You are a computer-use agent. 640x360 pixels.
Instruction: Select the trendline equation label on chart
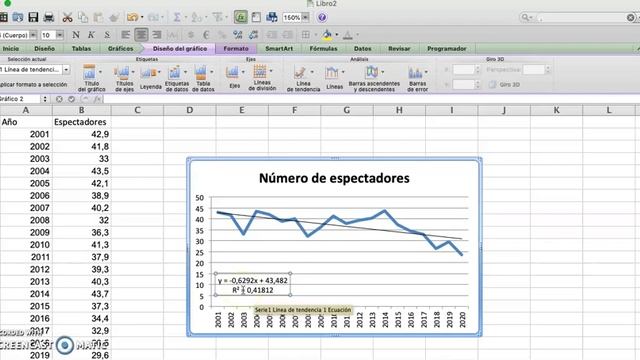tap(253, 285)
